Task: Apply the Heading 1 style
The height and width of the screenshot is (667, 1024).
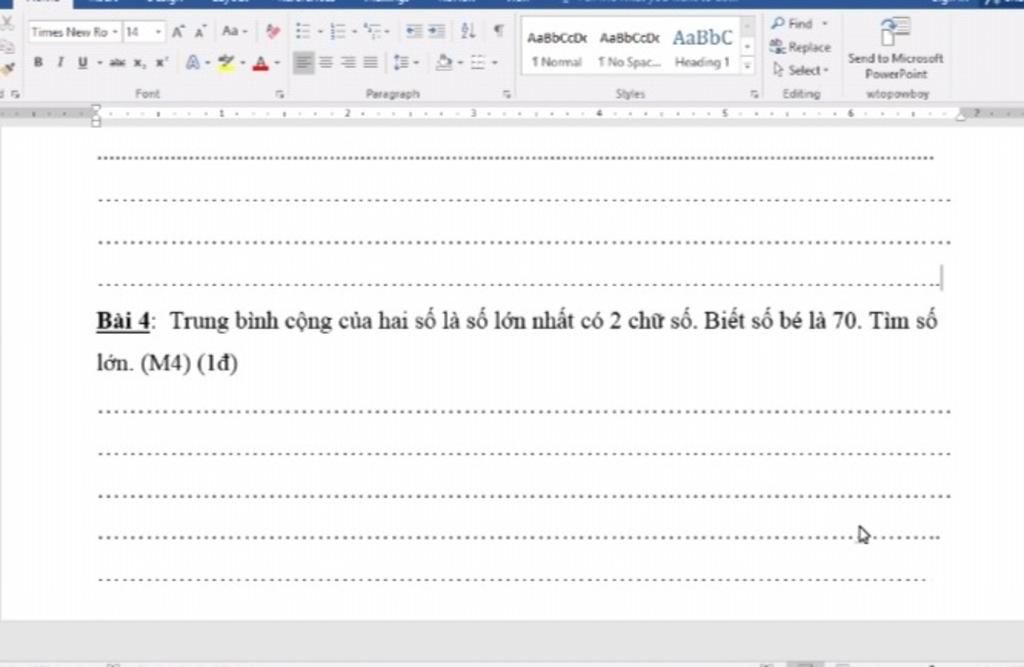Action: (x=703, y=48)
